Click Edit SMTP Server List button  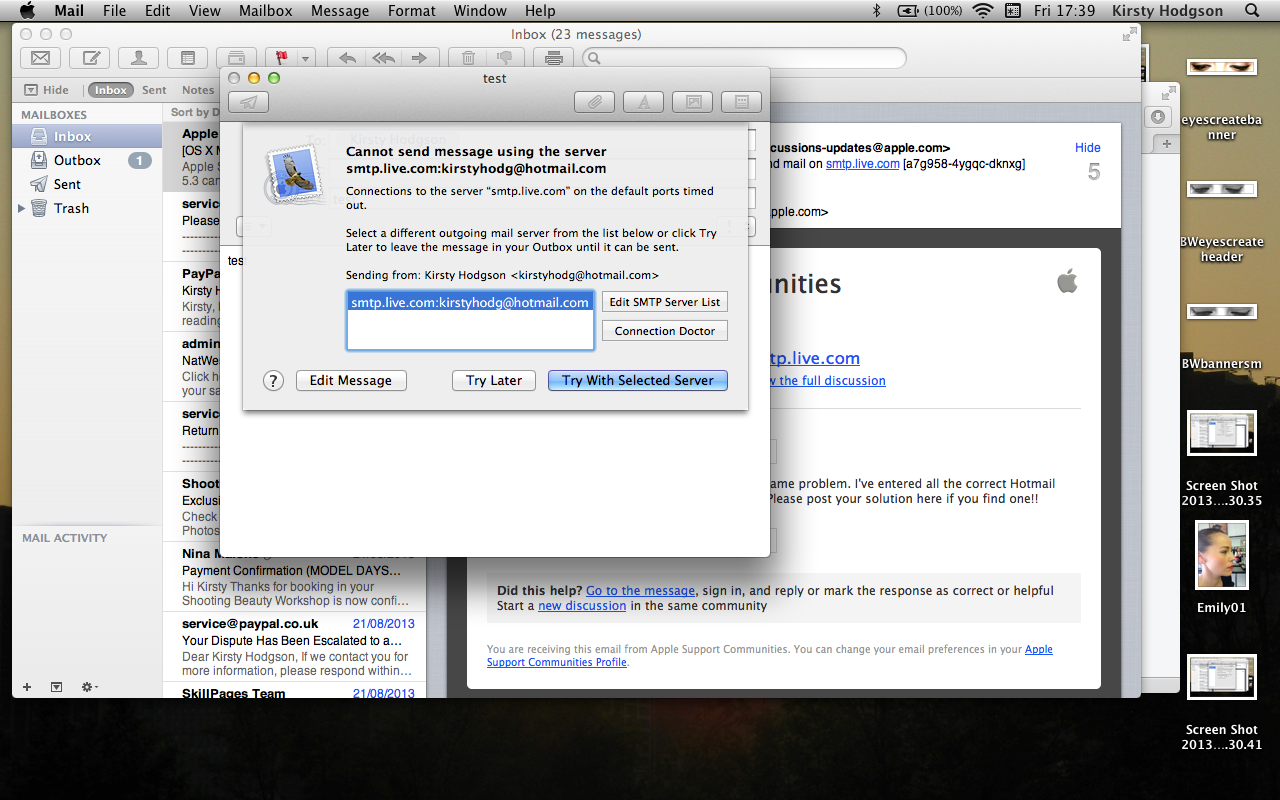coord(665,302)
